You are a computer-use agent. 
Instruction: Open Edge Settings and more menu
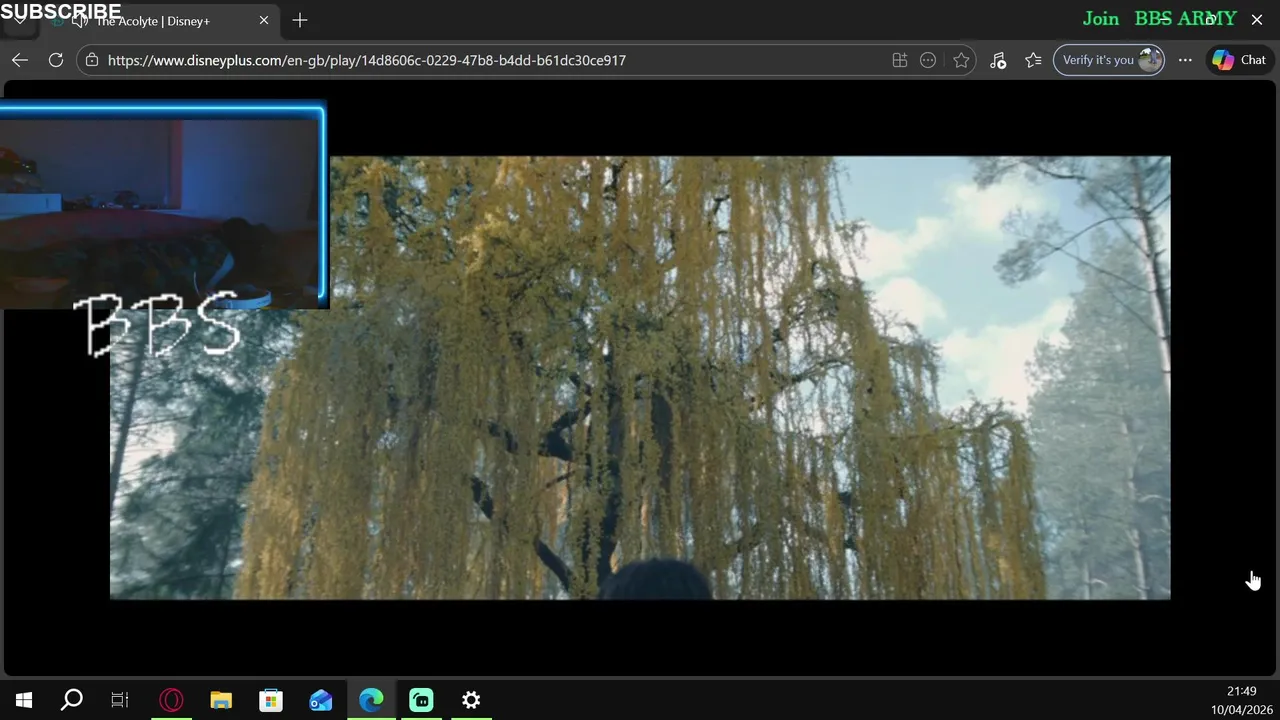(1185, 60)
